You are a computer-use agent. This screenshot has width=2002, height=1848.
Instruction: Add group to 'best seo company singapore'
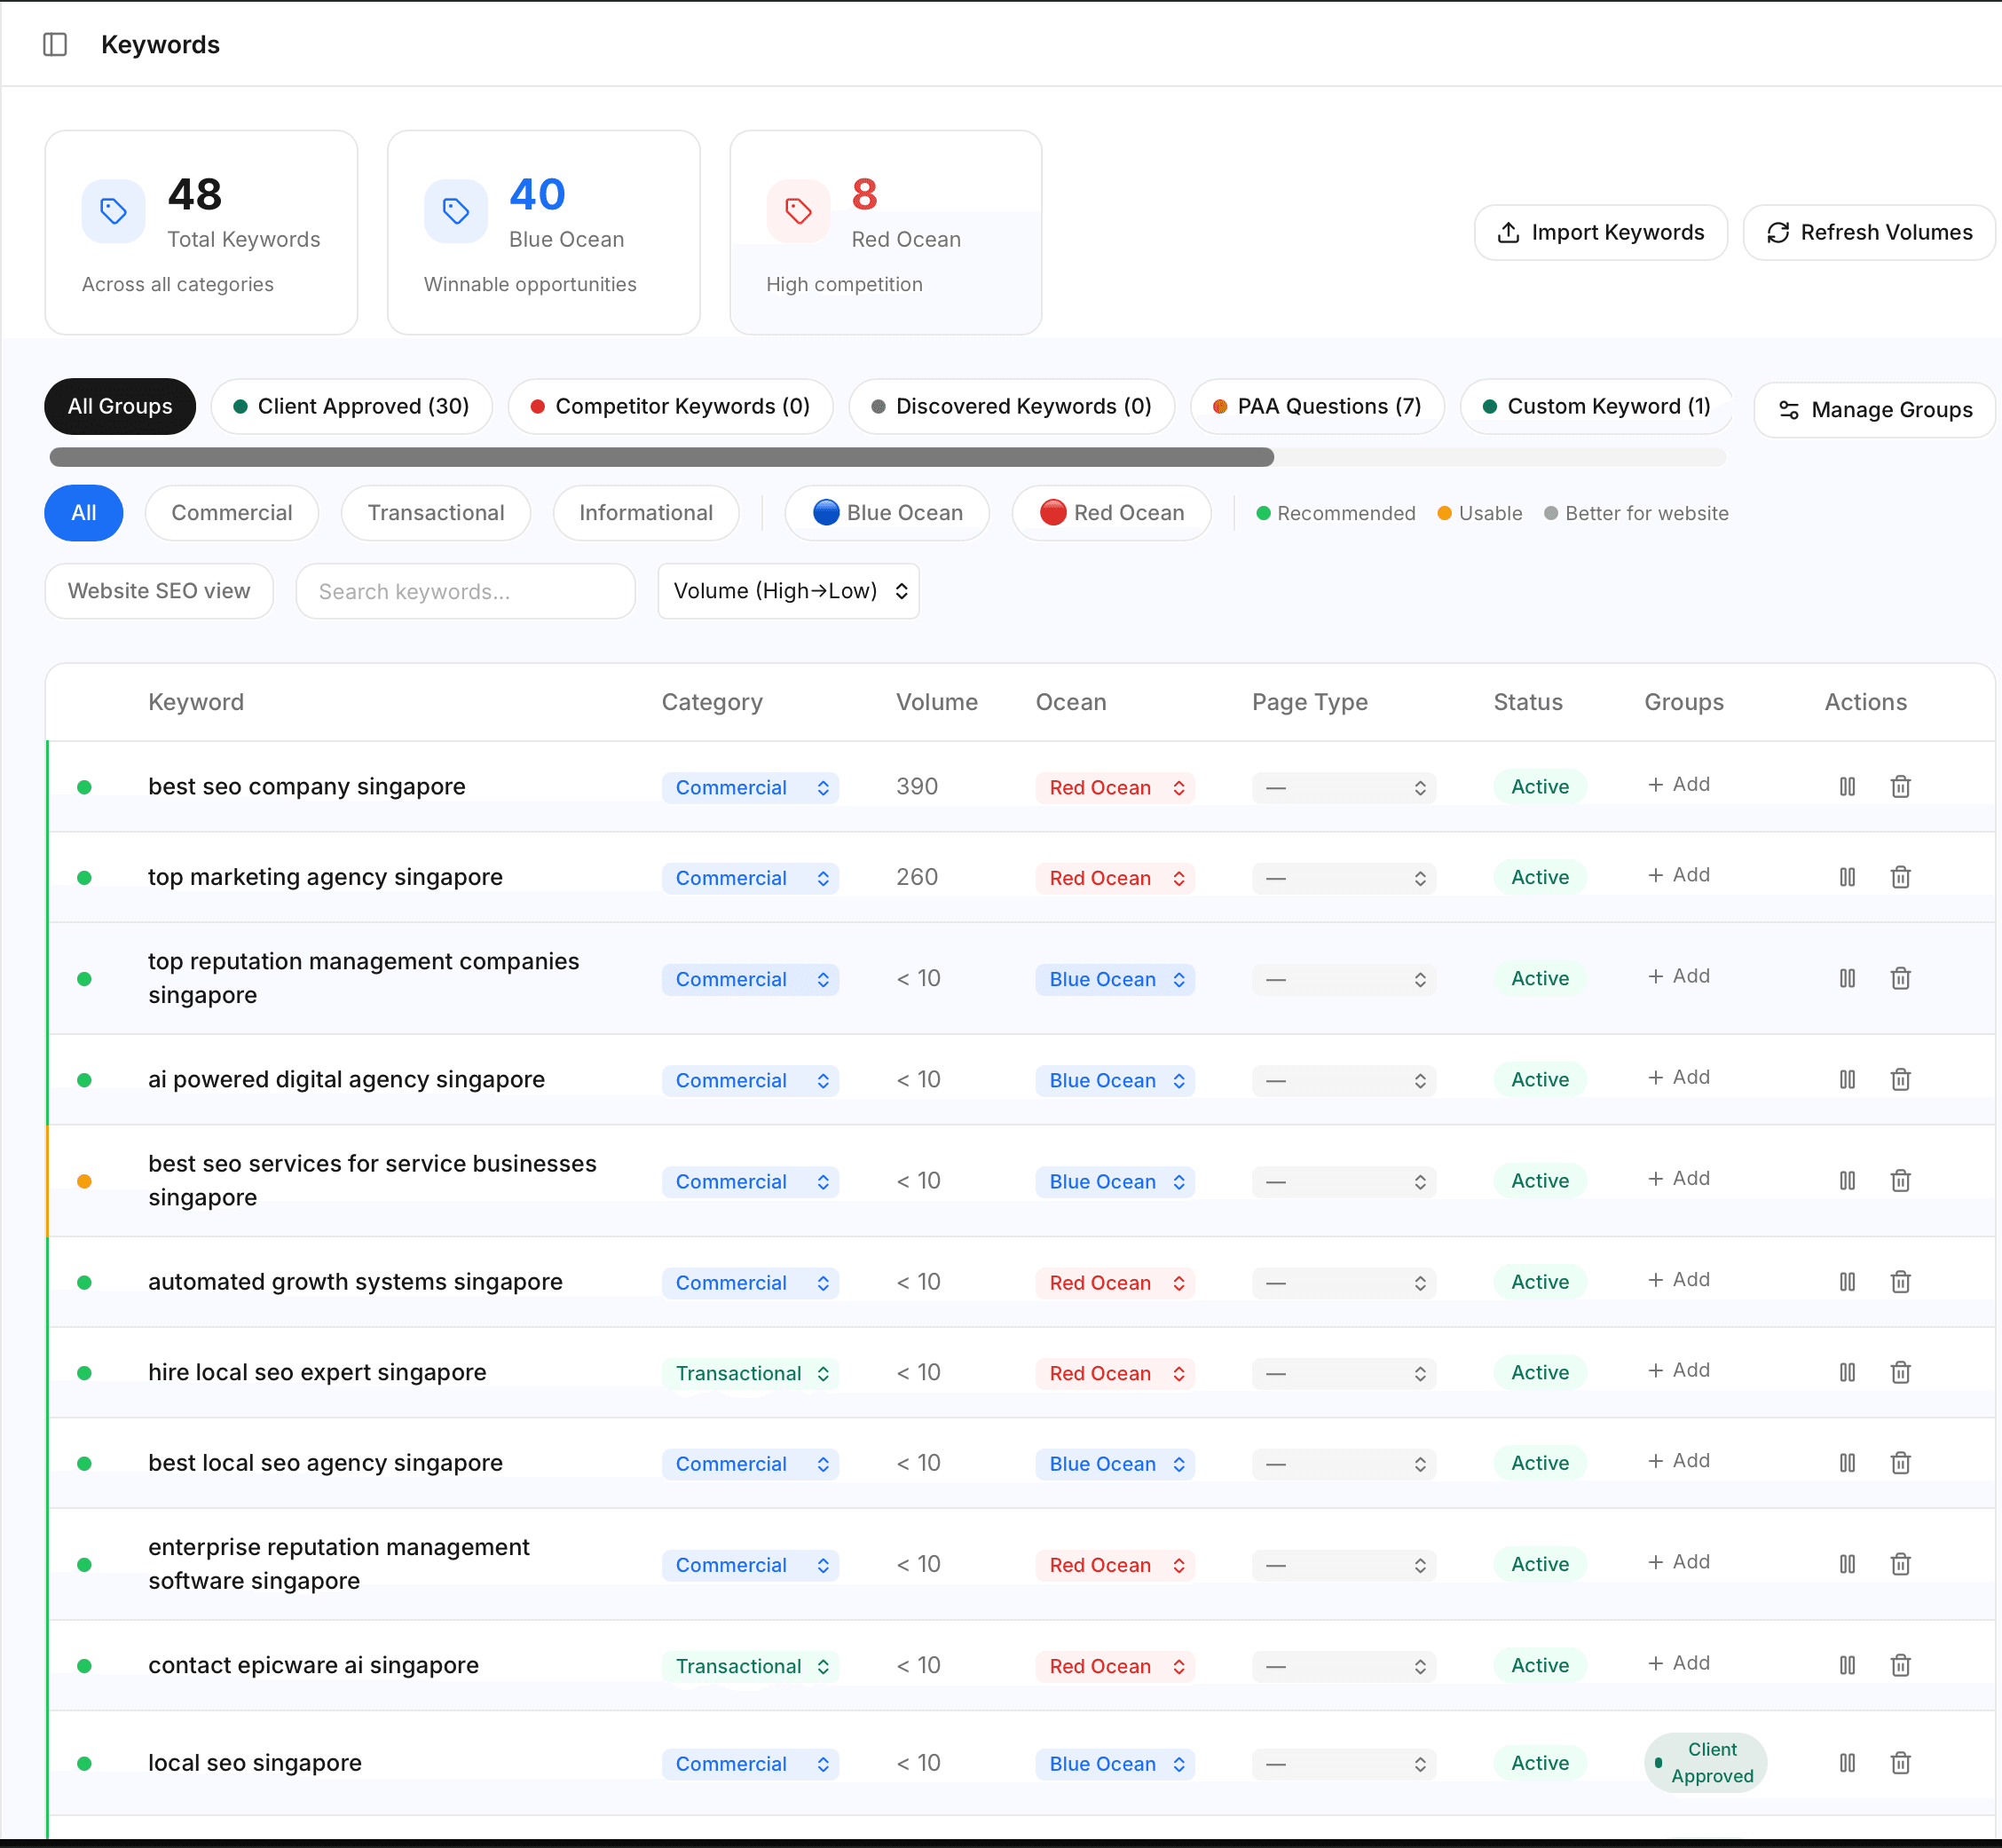pos(1679,784)
